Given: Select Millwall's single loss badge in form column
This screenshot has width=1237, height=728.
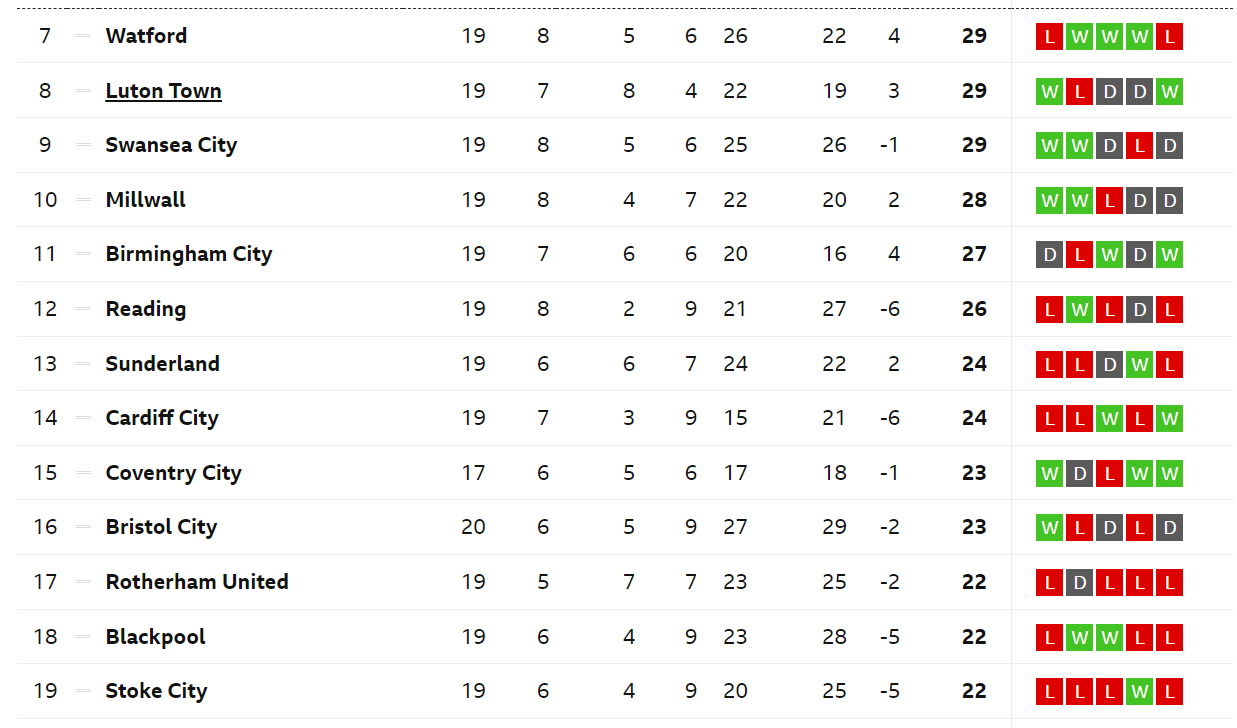Looking at the screenshot, I should click(x=1109, y=201).
